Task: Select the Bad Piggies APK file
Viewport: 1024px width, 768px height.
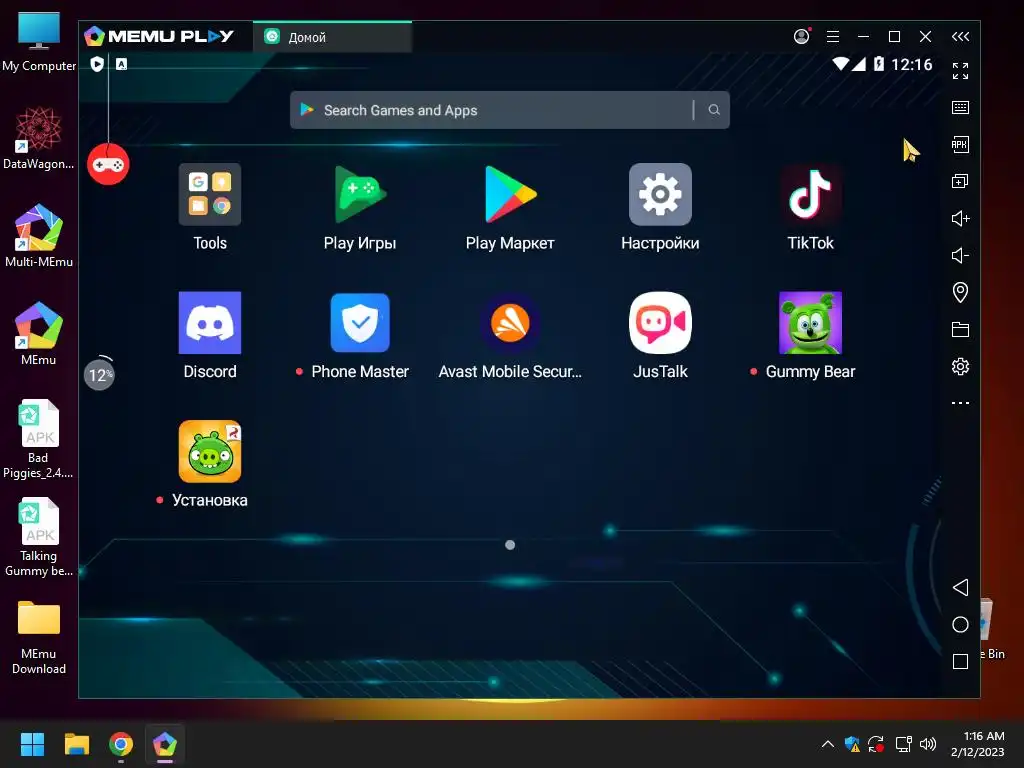Action: point(39,439)
